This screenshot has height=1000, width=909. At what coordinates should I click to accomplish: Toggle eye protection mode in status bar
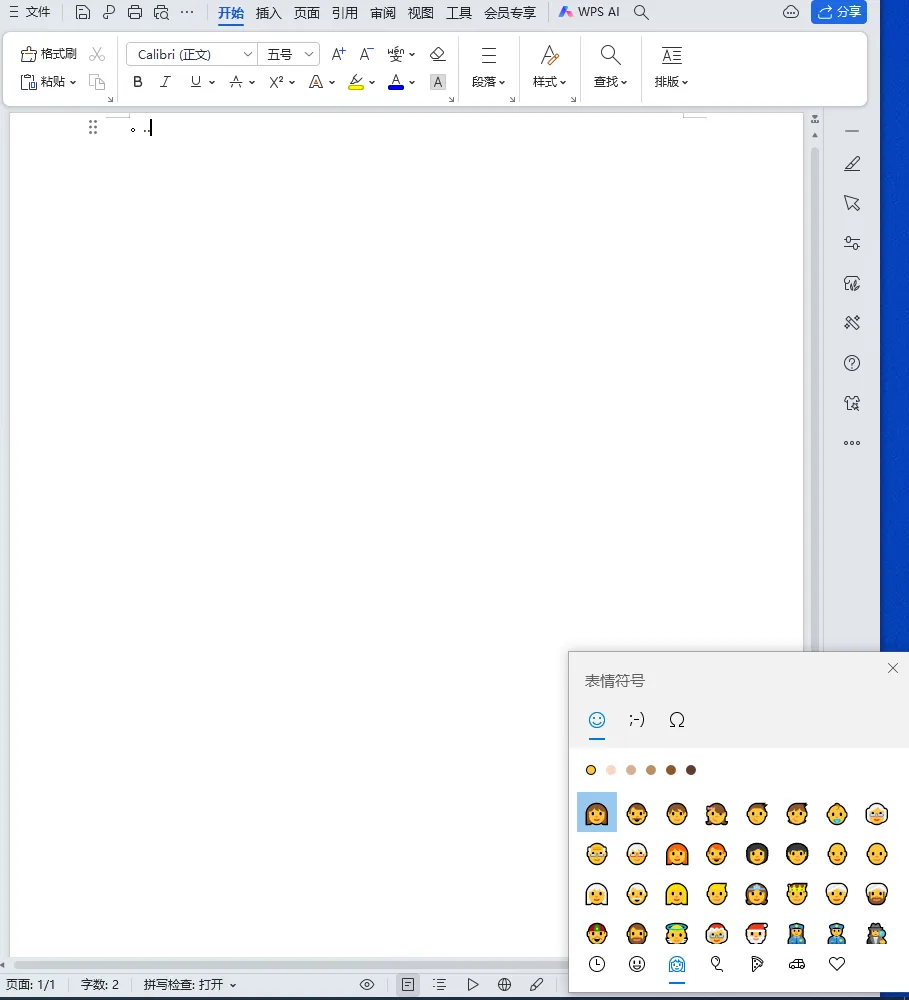[x=367, y=985]
